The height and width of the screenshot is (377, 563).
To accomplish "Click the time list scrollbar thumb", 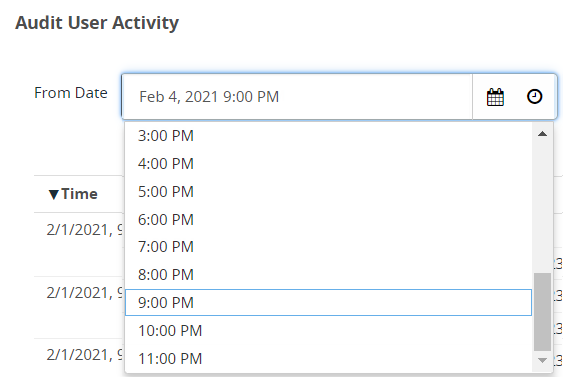I will coord(542,312).
